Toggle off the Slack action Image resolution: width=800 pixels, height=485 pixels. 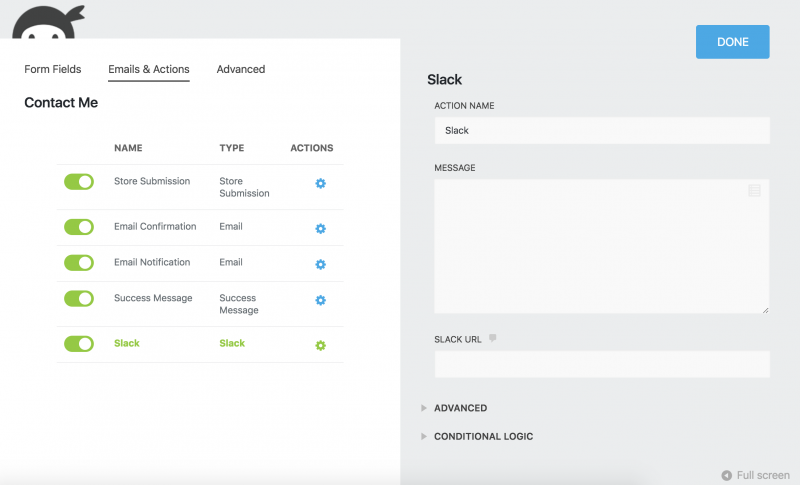(79, 344)
